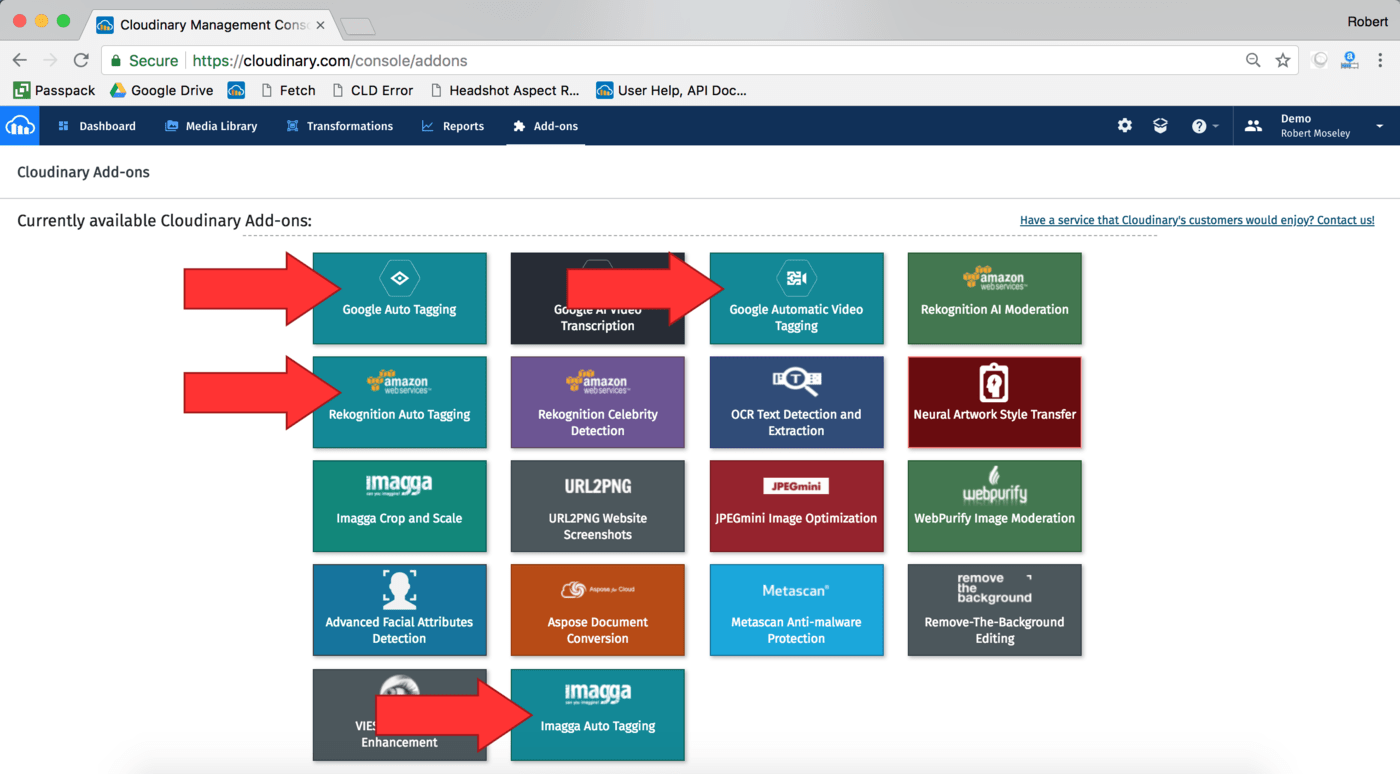This screenshot has width=1400, height=774.
Task: Click 'Have a service' Contact us link
Action: [1197, 220]
